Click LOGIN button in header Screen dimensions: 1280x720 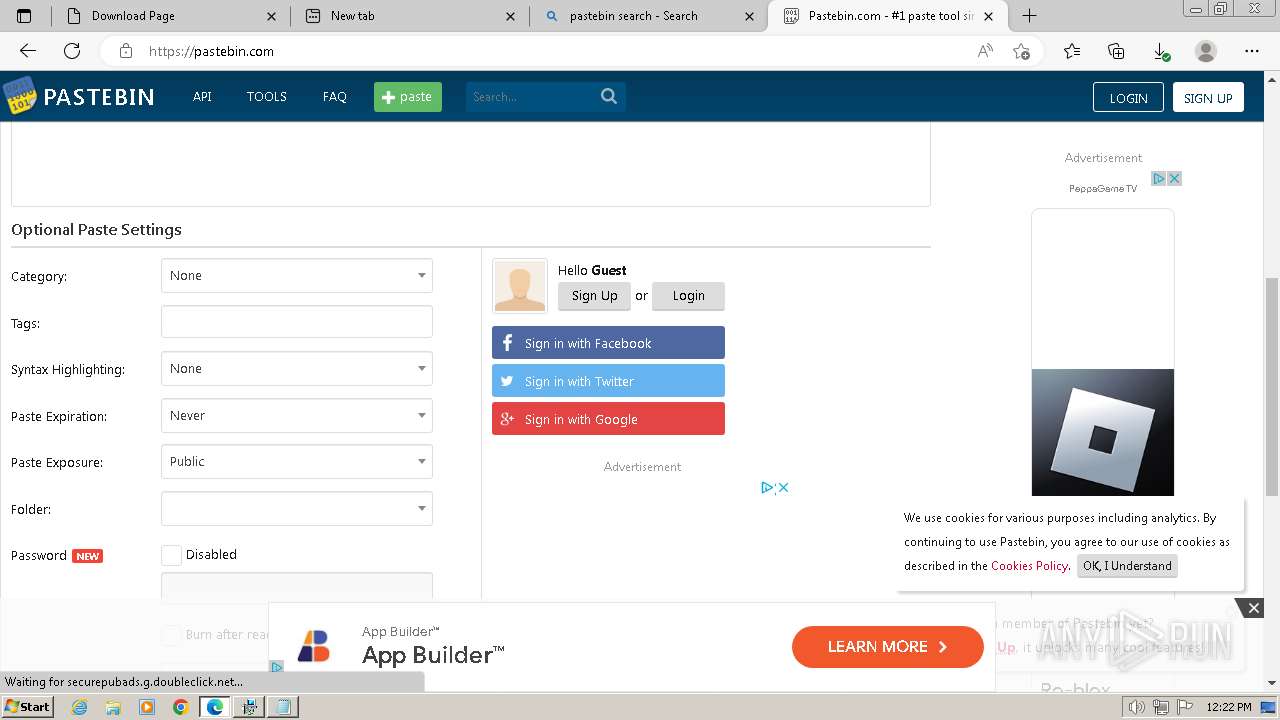[x=1128, y=97]
